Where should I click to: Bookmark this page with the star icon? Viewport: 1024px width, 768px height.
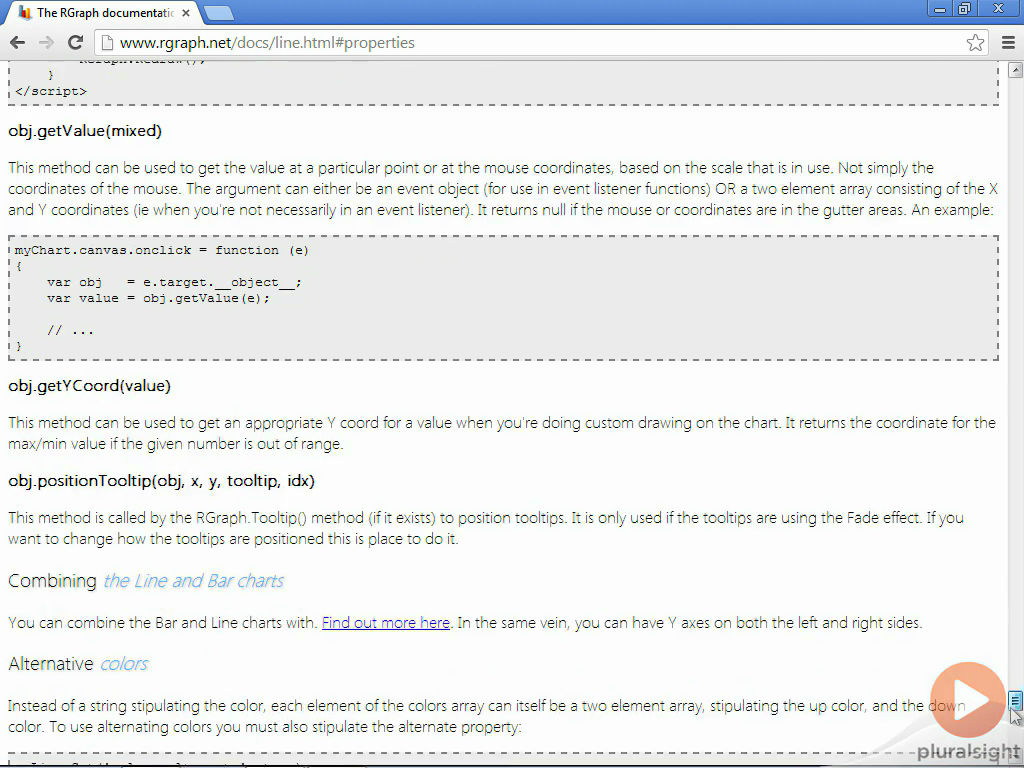pos(975,42)
